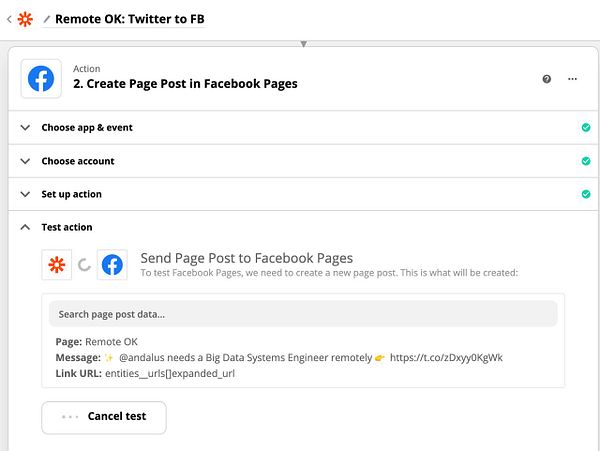The image size is (600, 451).
Task: Open the three-dot more options menu
Action: click(572, 79)
